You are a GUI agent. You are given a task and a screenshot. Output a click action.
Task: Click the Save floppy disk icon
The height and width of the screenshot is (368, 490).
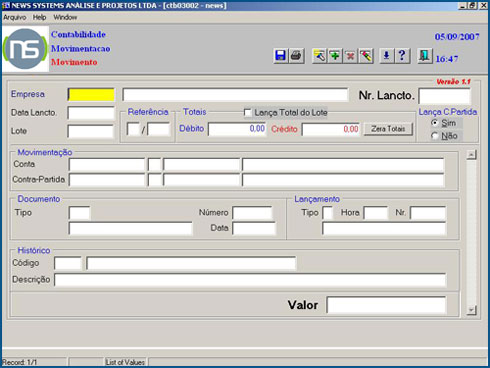coord(281,55)
